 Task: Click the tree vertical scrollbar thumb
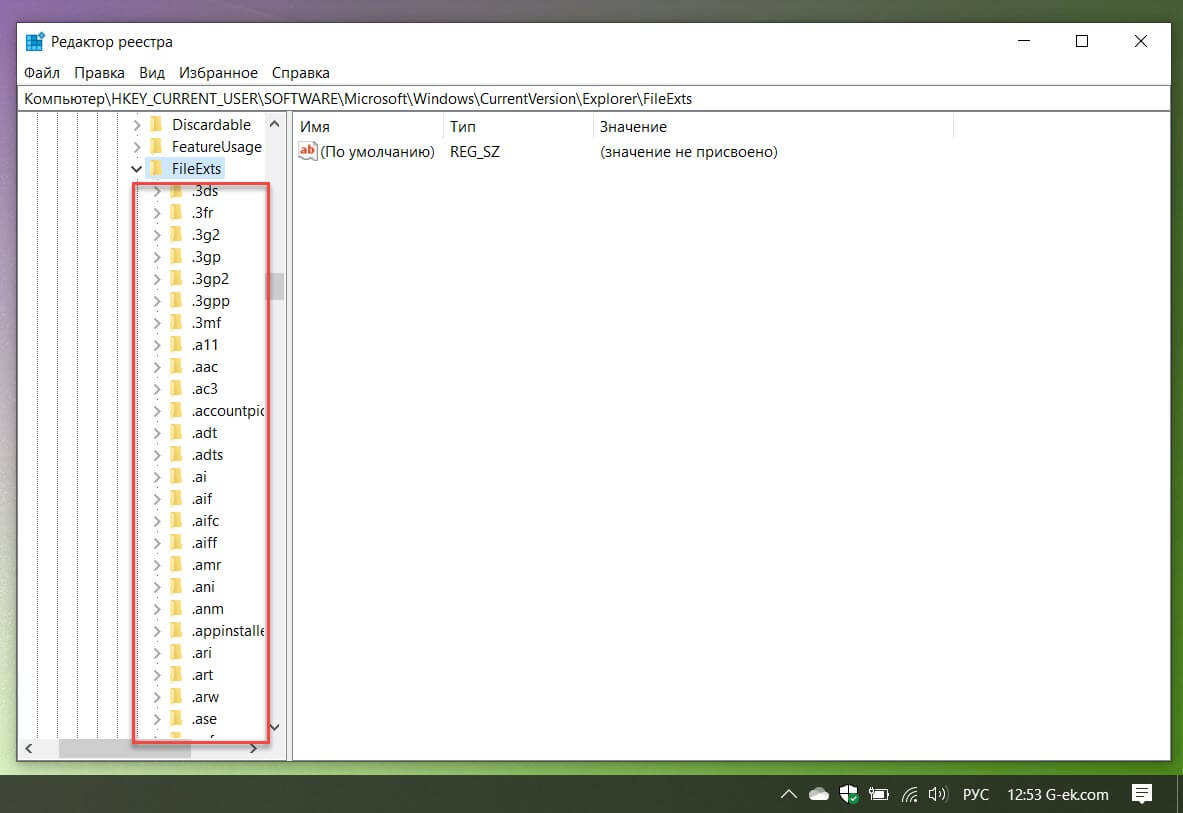[275, 287]
